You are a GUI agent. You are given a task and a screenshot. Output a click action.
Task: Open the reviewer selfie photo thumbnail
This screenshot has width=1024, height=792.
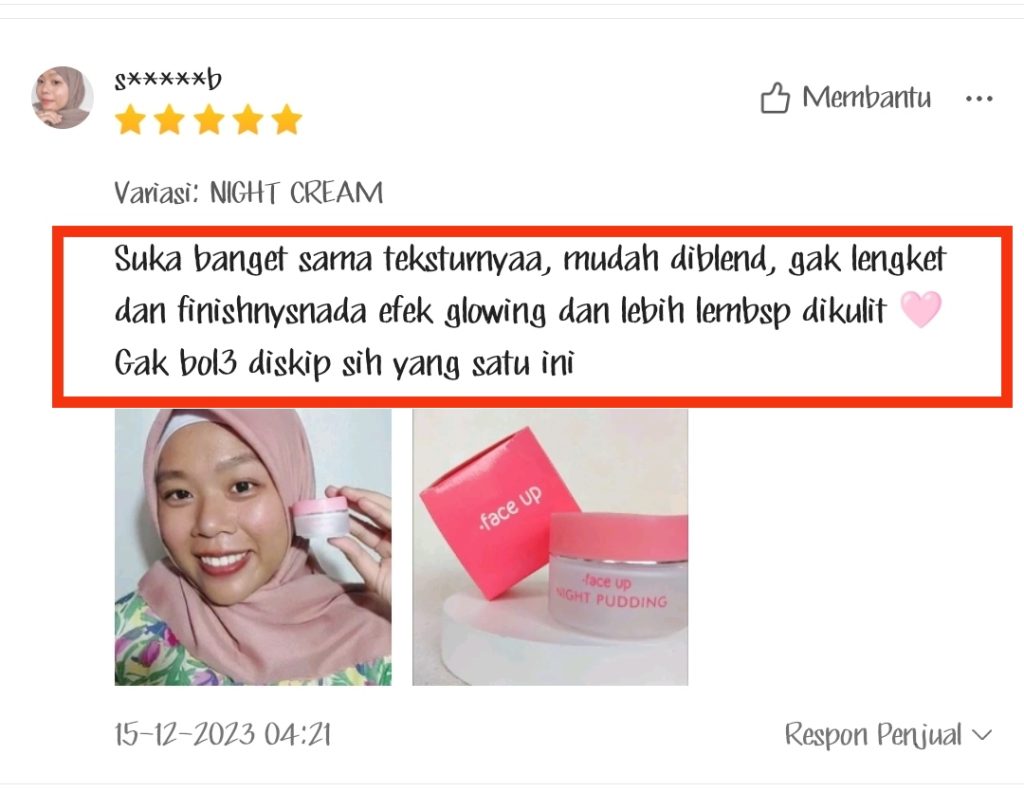click(253, 547)
